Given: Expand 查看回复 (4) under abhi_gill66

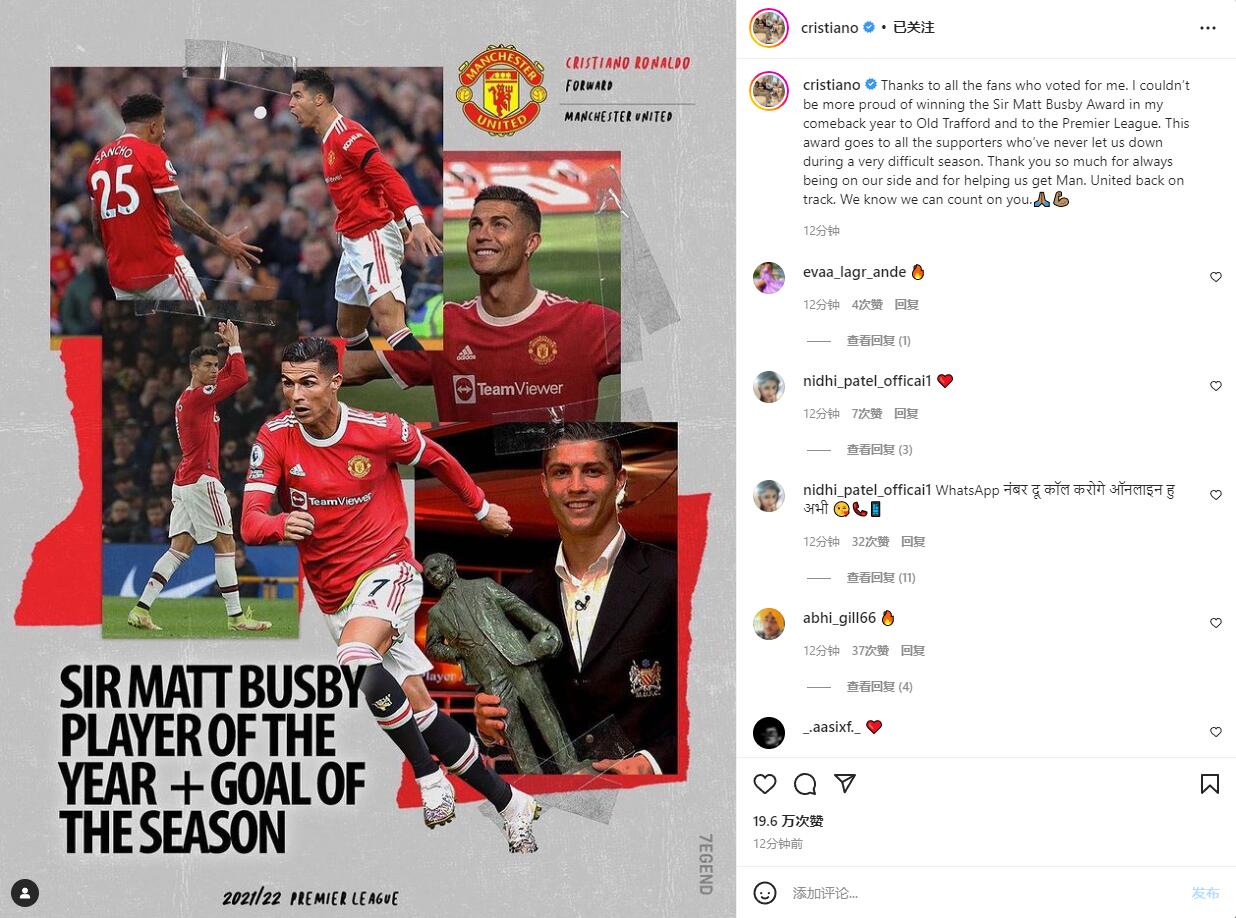Looking at the screenshot, I should pos(879,687).
